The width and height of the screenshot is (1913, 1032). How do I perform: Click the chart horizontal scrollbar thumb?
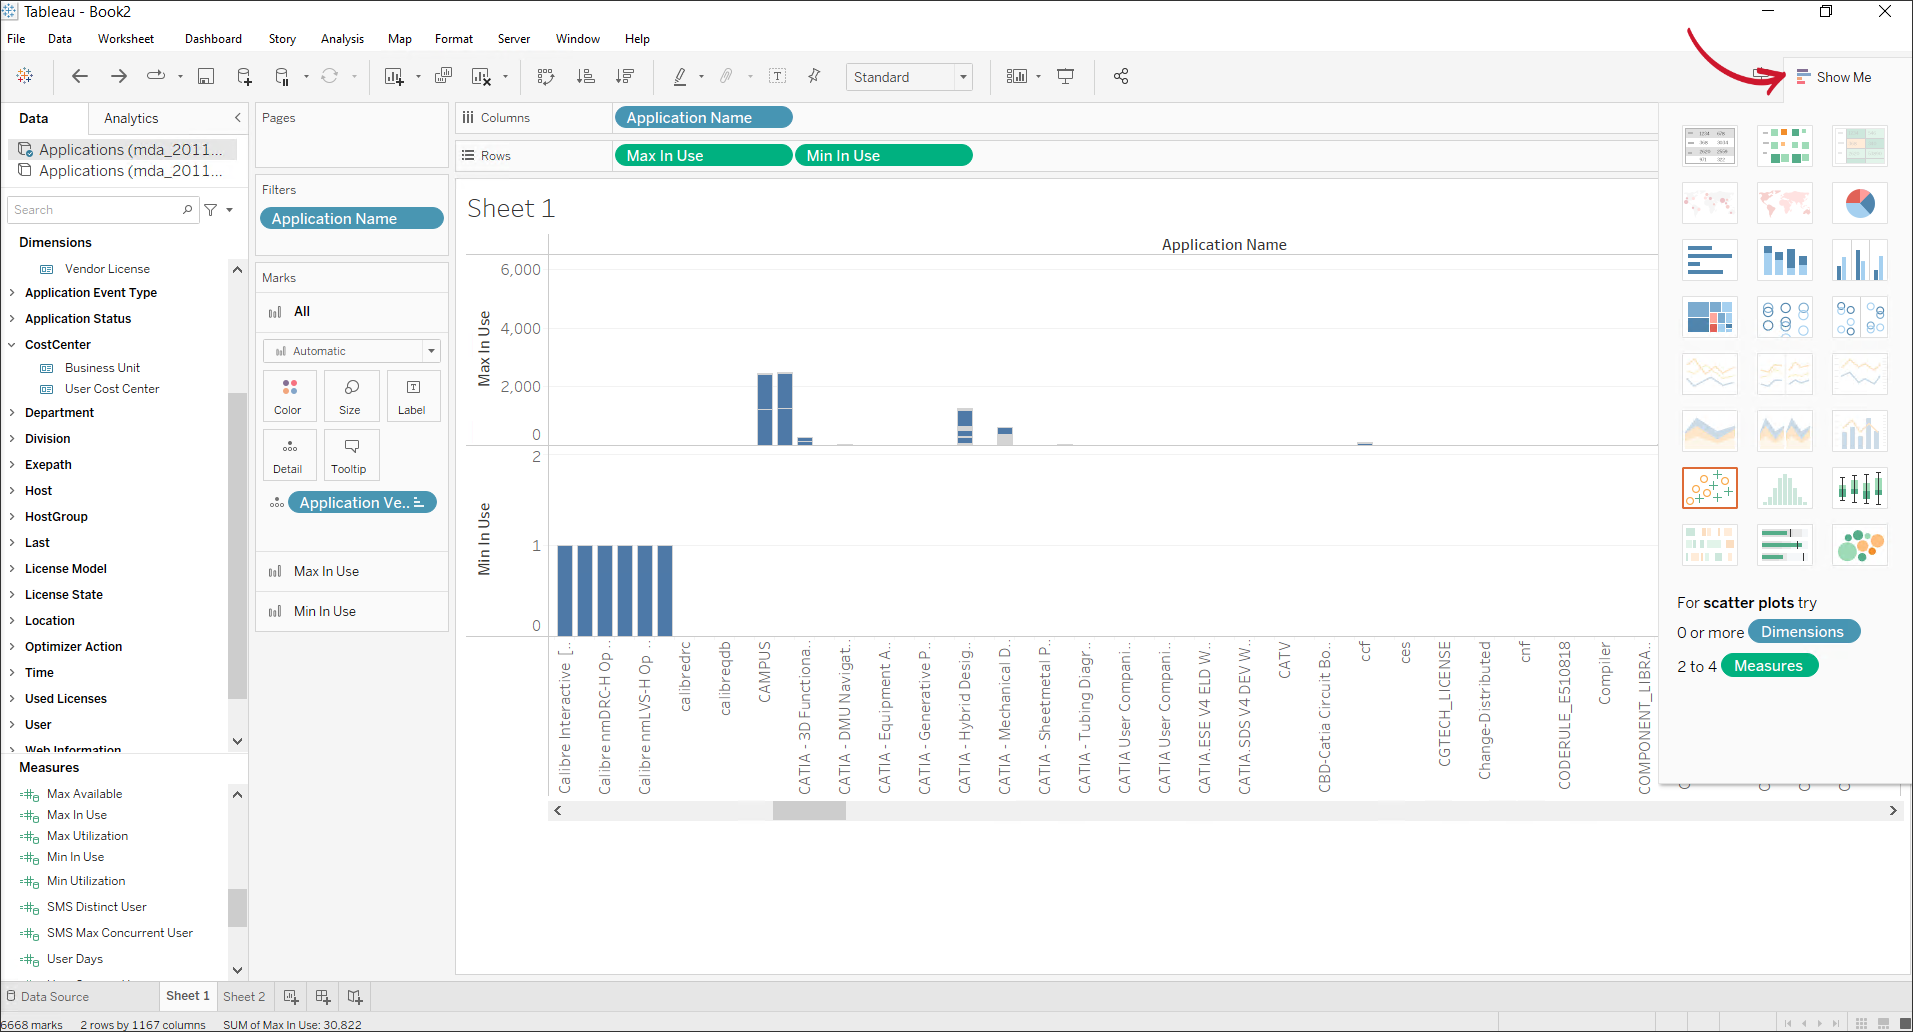tap(809, 811)
